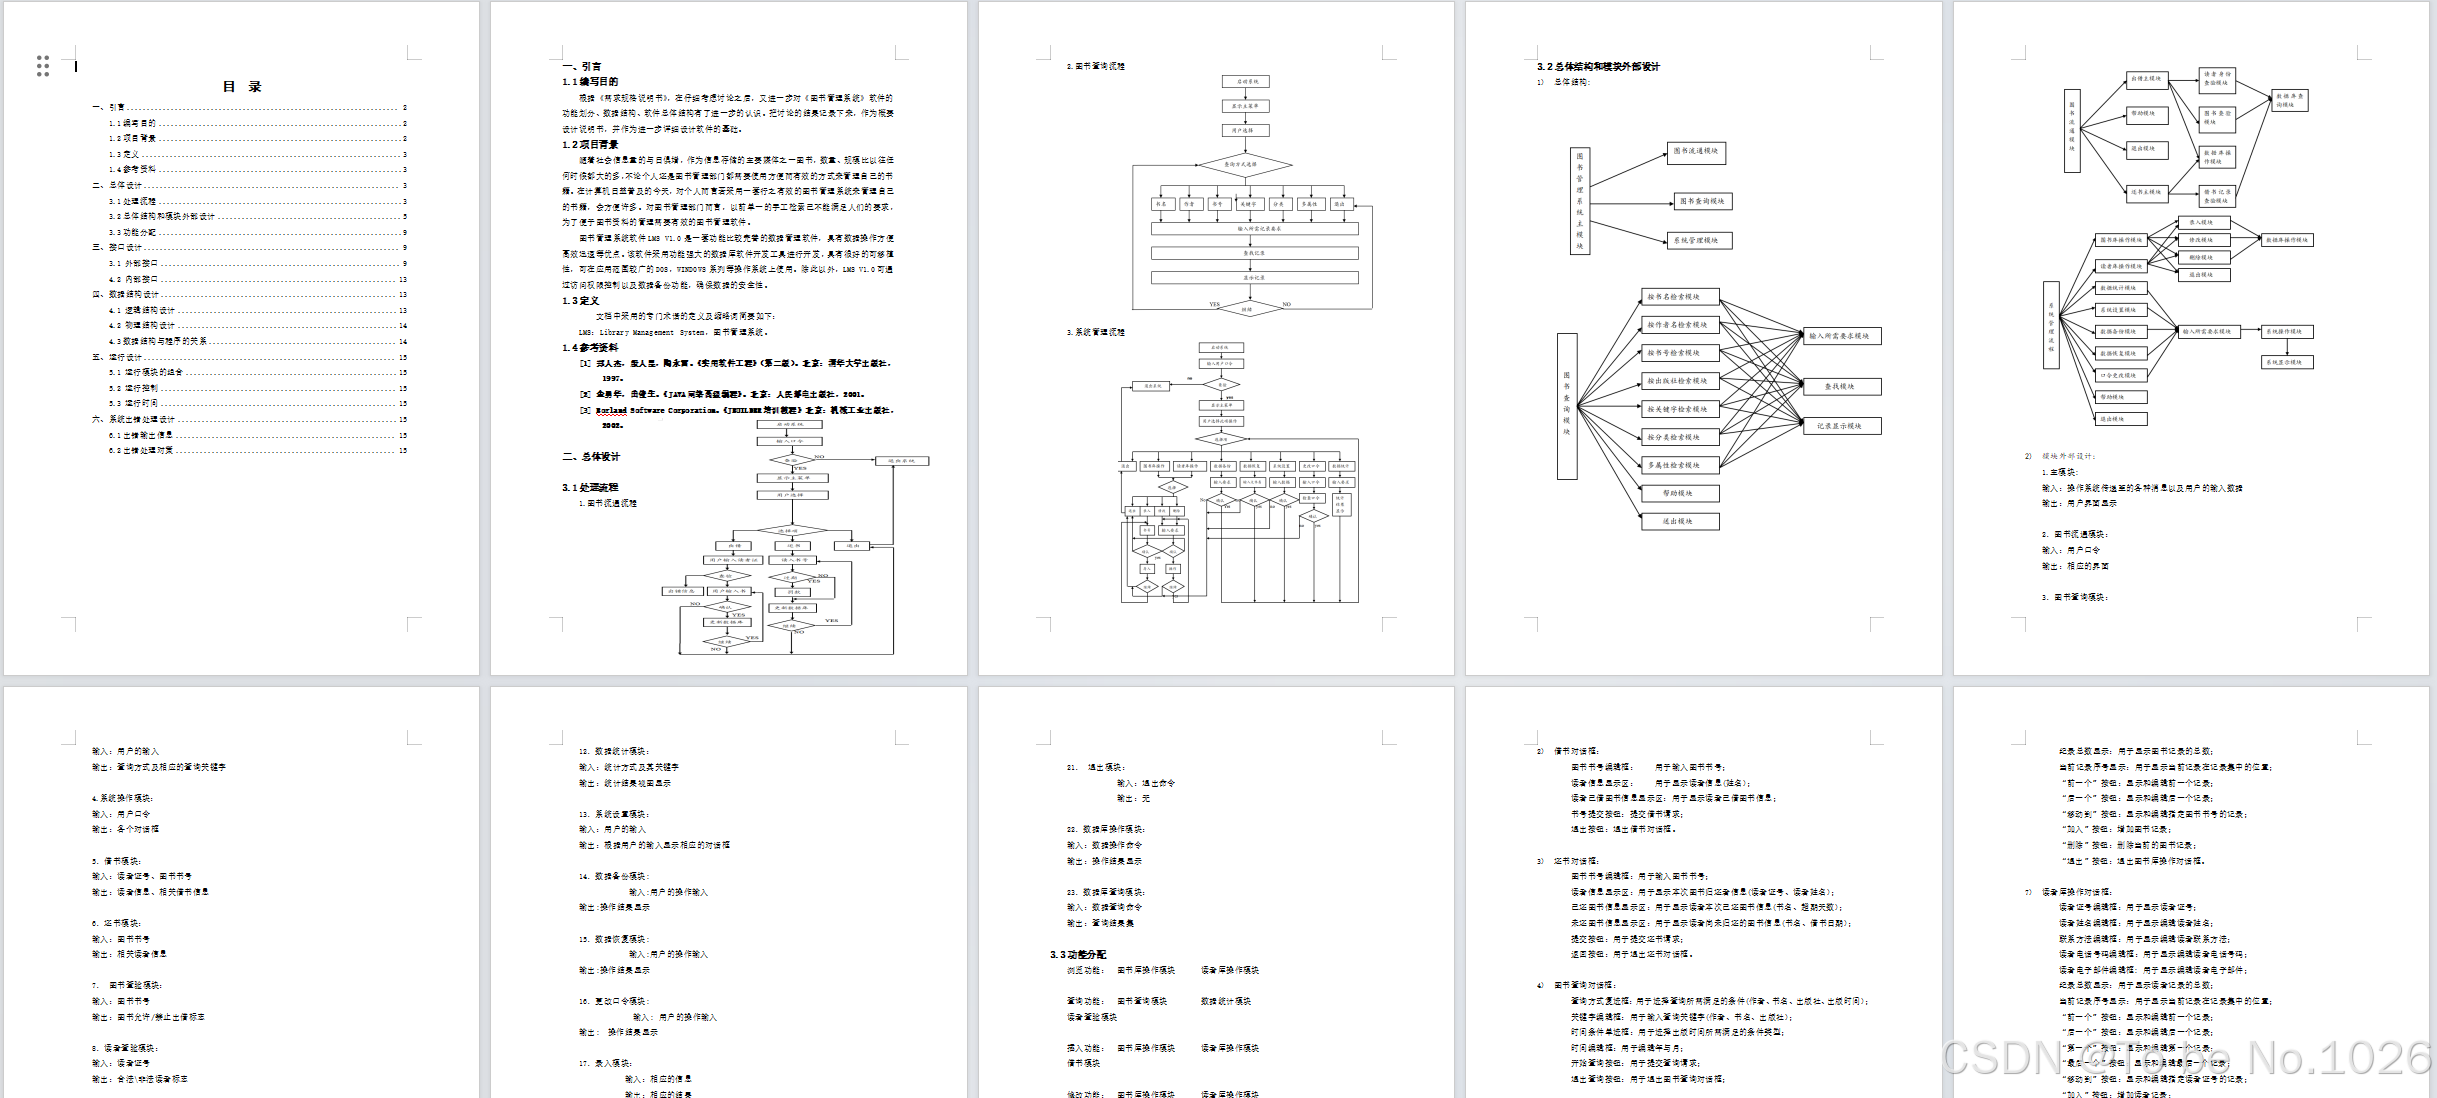
Task: Open TOC entry 四、数据结构设计
Action: point(125,294)
